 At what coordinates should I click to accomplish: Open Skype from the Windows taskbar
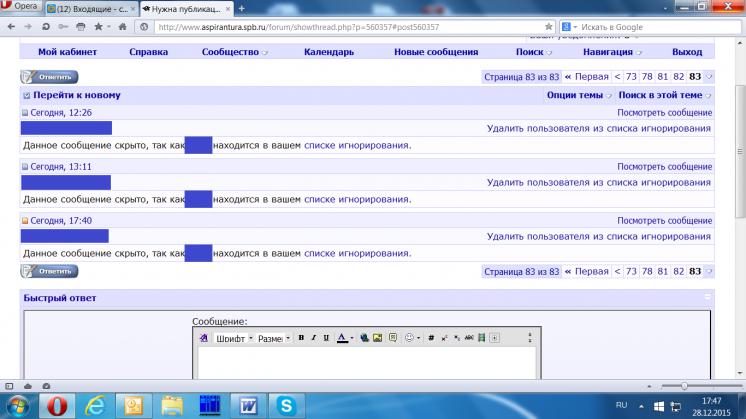coord(286,405)
